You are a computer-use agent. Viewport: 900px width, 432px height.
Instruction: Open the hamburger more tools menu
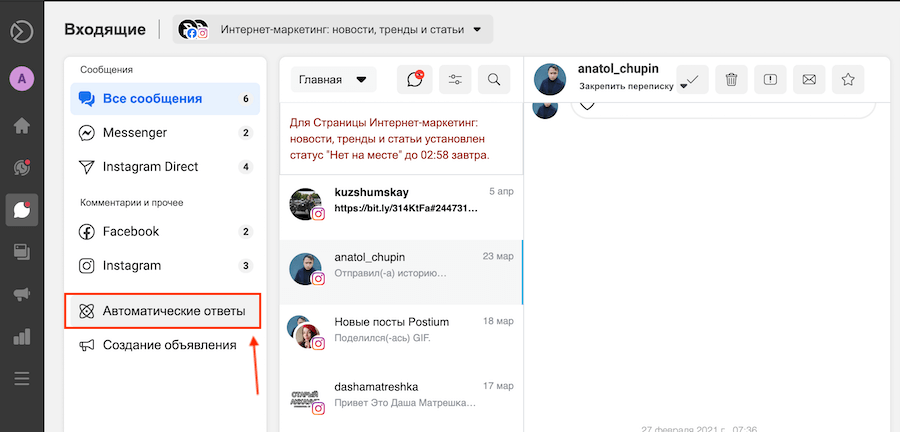point(22,379)
